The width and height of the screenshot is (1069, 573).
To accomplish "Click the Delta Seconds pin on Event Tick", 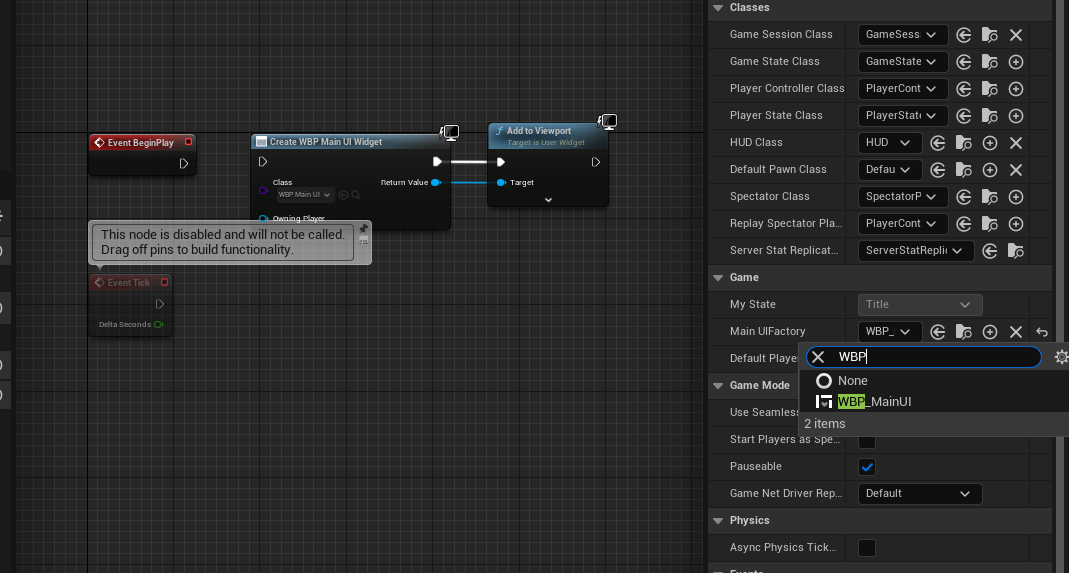I will tap(158, 325).
